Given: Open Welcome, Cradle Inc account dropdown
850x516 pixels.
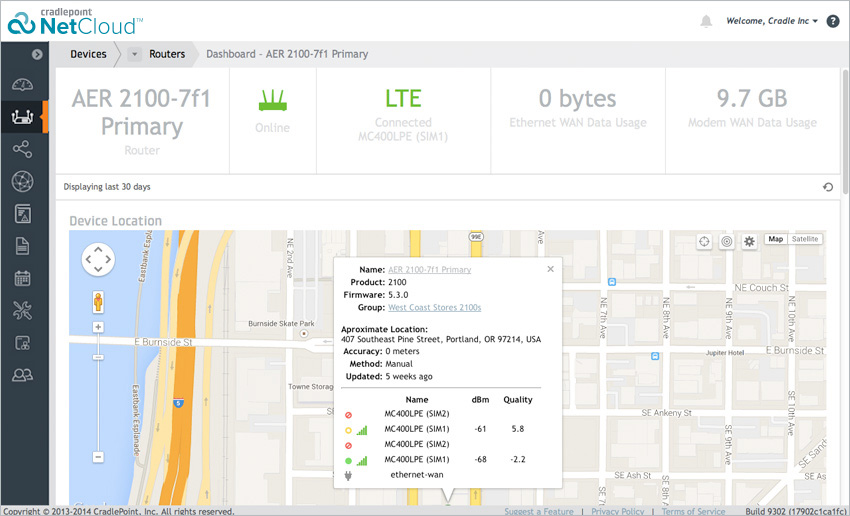Looking at the screenshot, I should 771,21.
